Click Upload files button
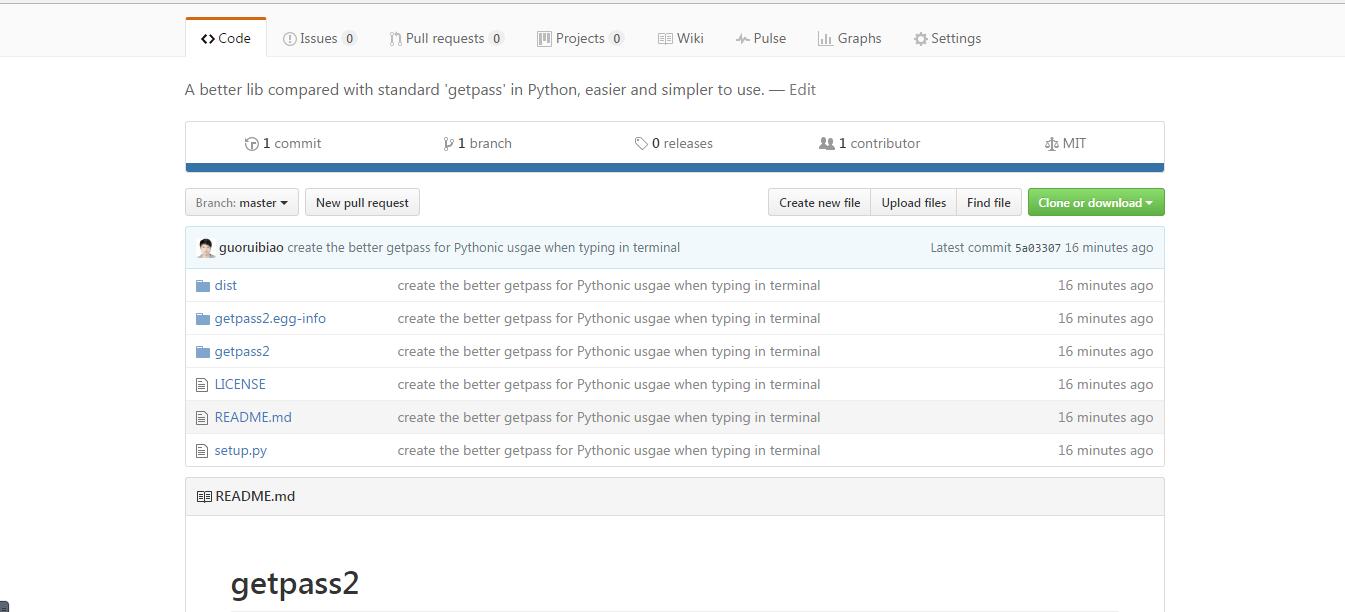This screenshot has height=612, width=1345. (x=914, y=202)
